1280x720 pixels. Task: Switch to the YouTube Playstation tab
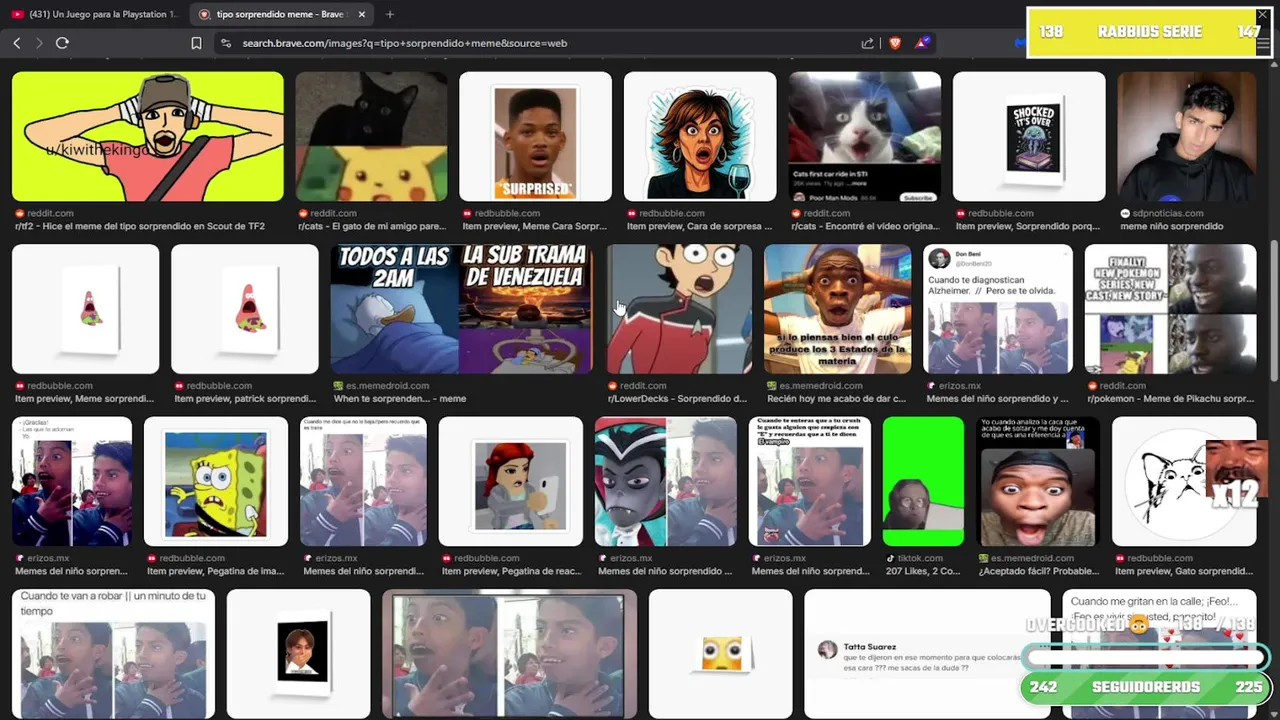[95, 14]
